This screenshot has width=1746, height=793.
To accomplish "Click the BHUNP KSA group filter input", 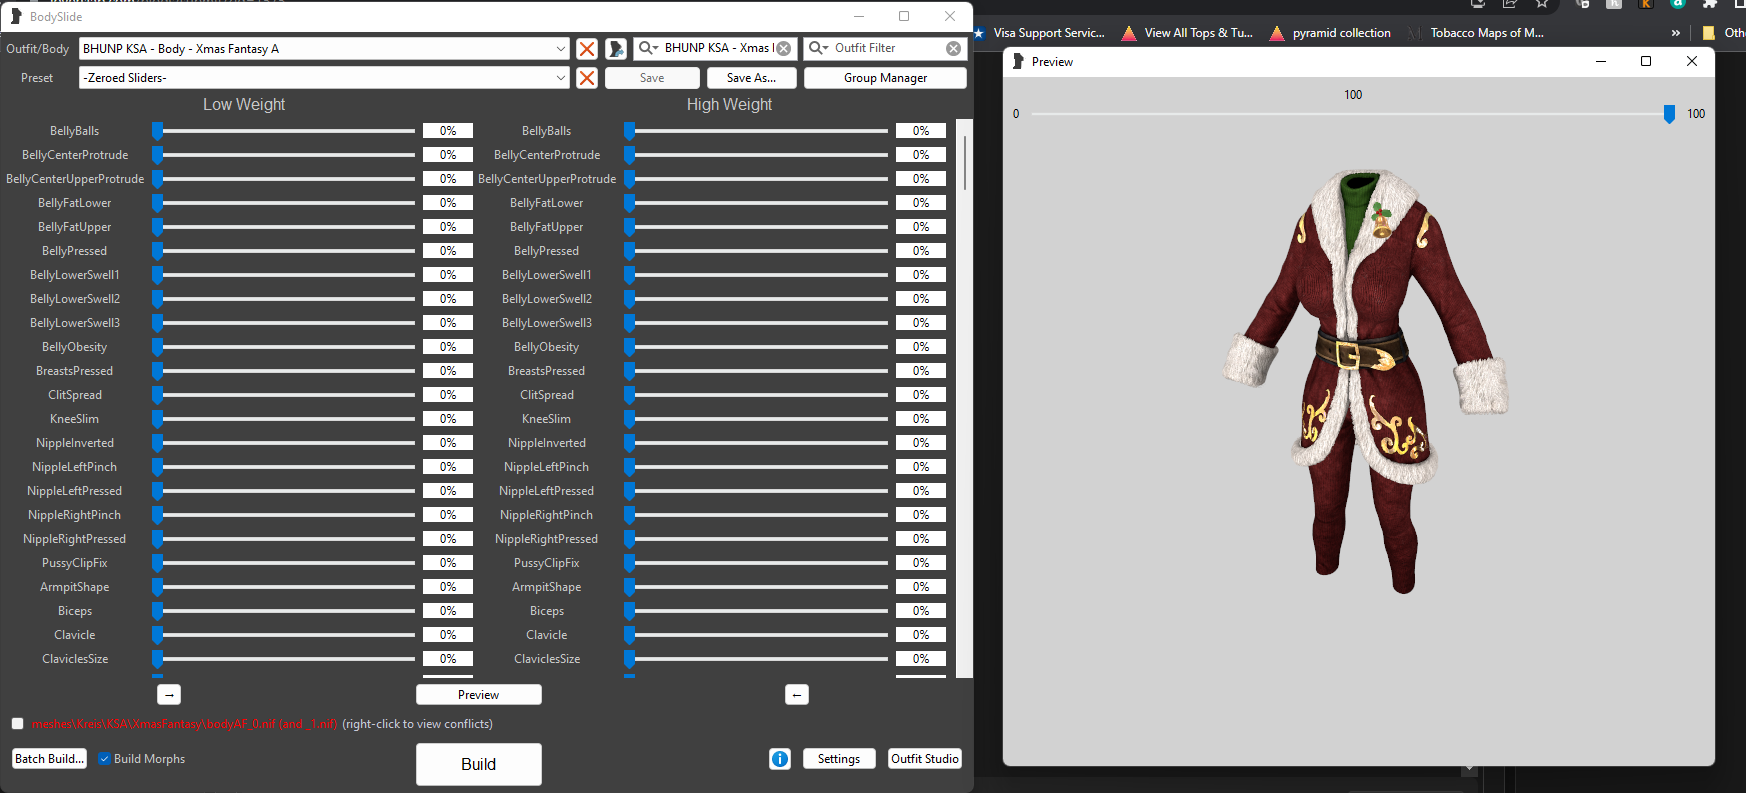I will [717, 48].
